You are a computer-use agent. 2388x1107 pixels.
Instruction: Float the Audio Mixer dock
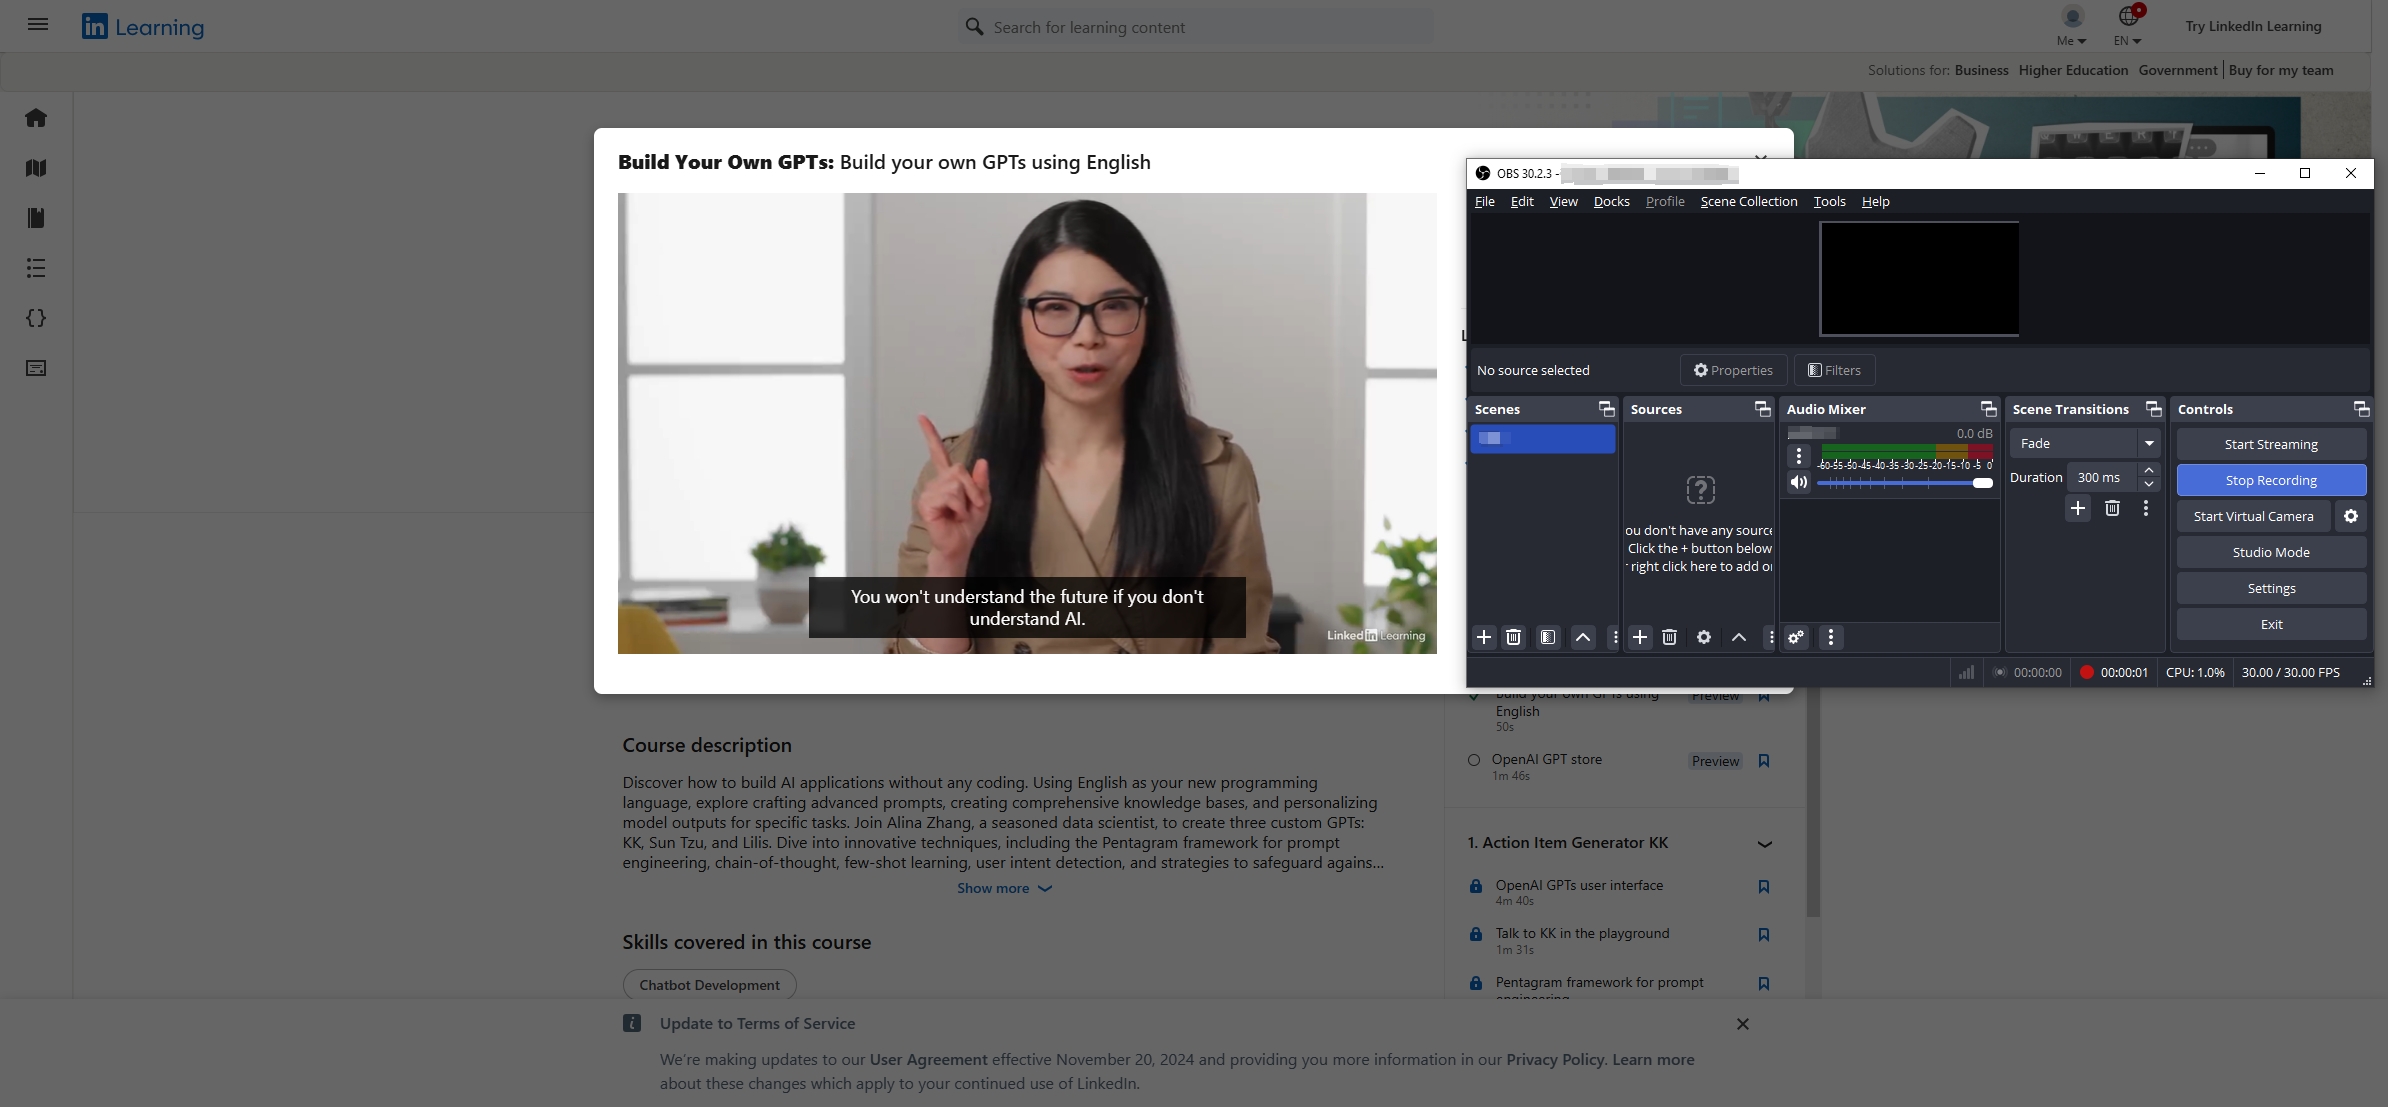coord(1989,409)
